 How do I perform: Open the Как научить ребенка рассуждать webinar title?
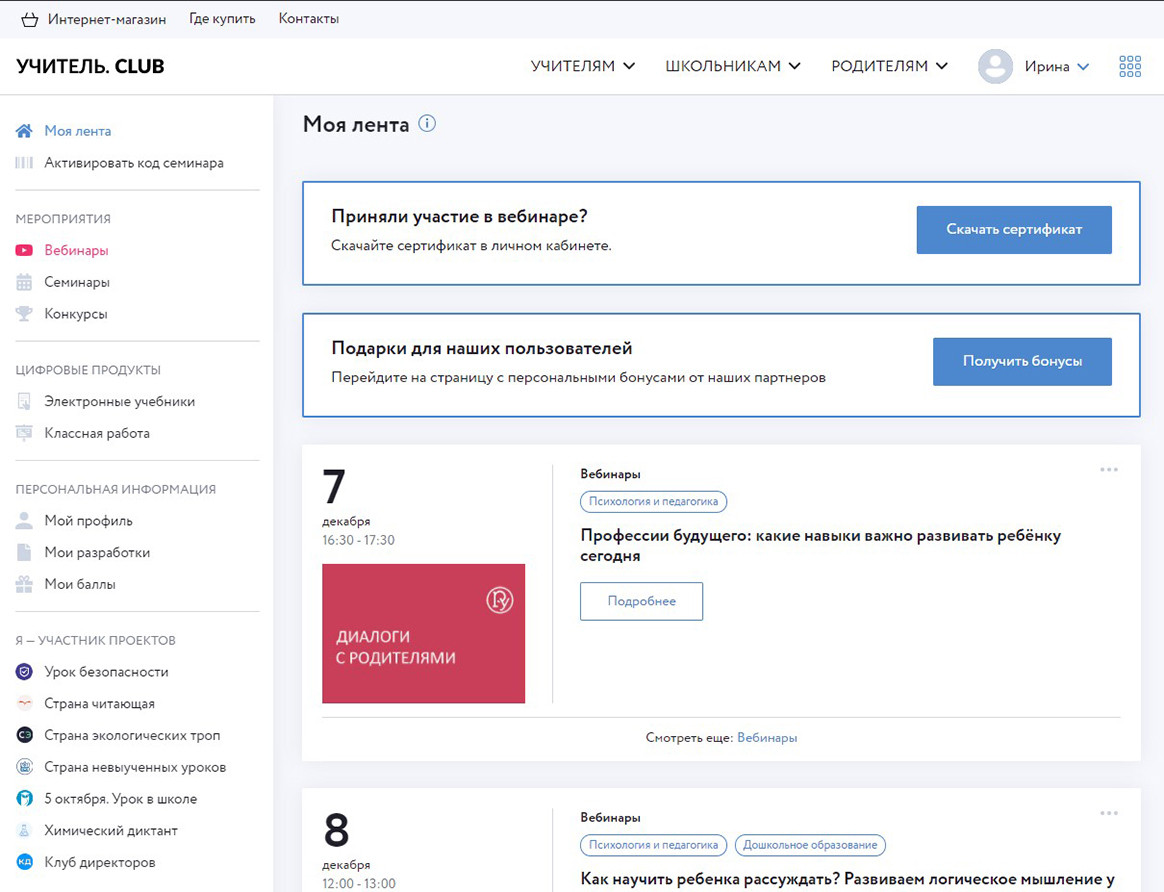847,879
